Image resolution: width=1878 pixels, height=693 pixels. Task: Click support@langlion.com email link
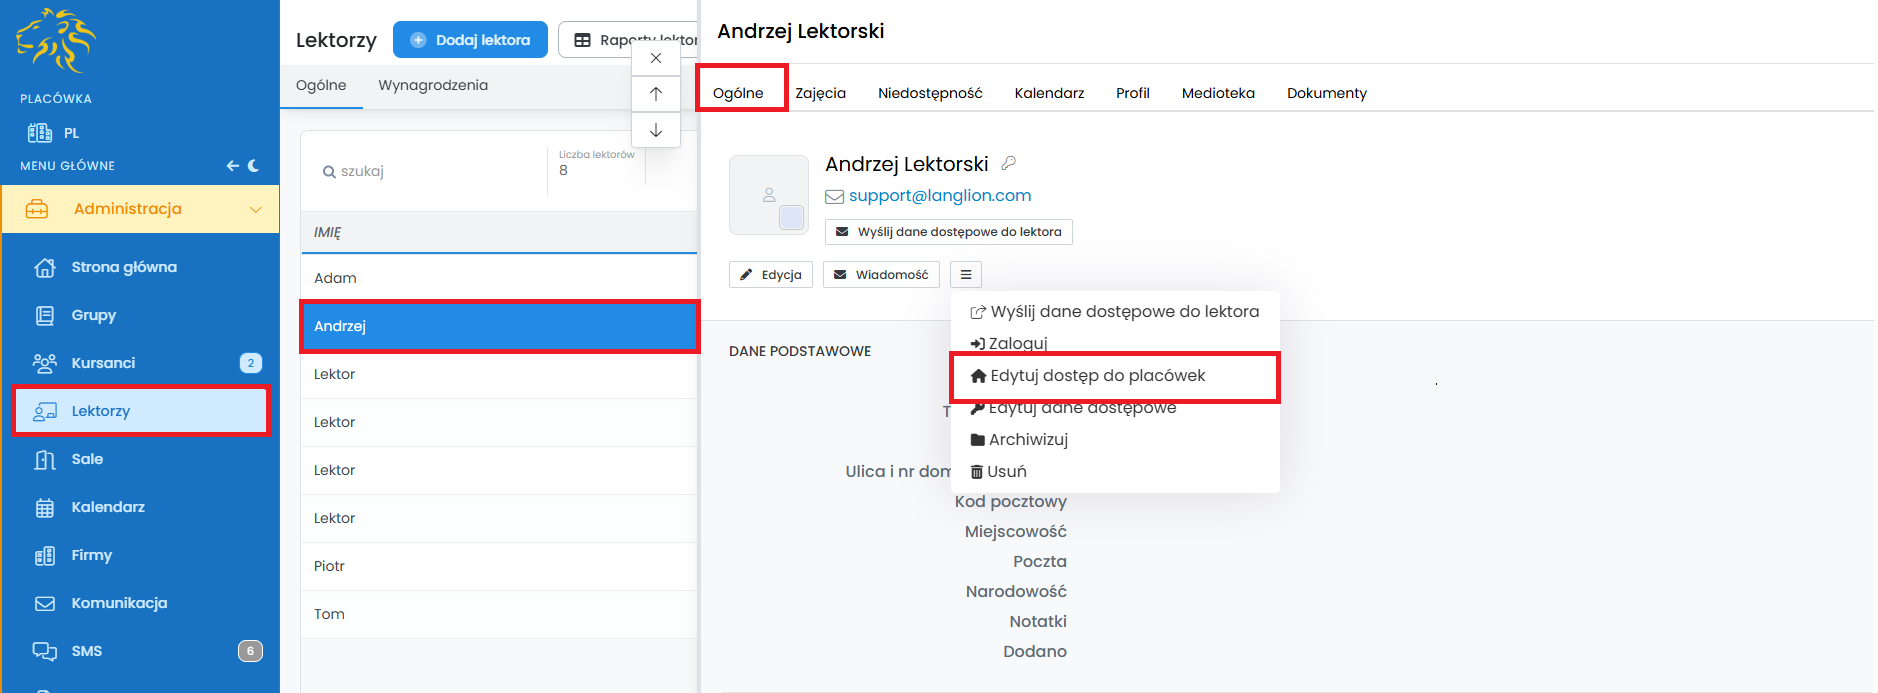pos(939,196)
